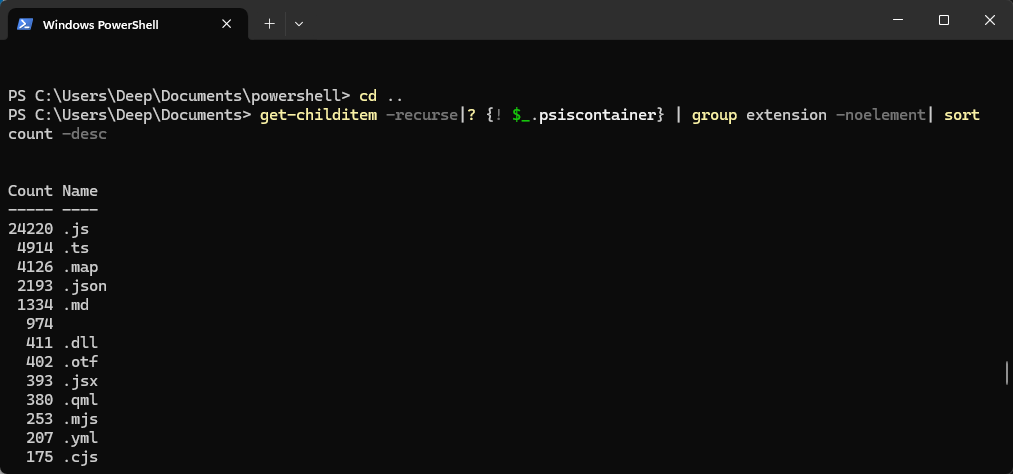
Task: Open a new tab with plus button
Action: tap(269, 23)
